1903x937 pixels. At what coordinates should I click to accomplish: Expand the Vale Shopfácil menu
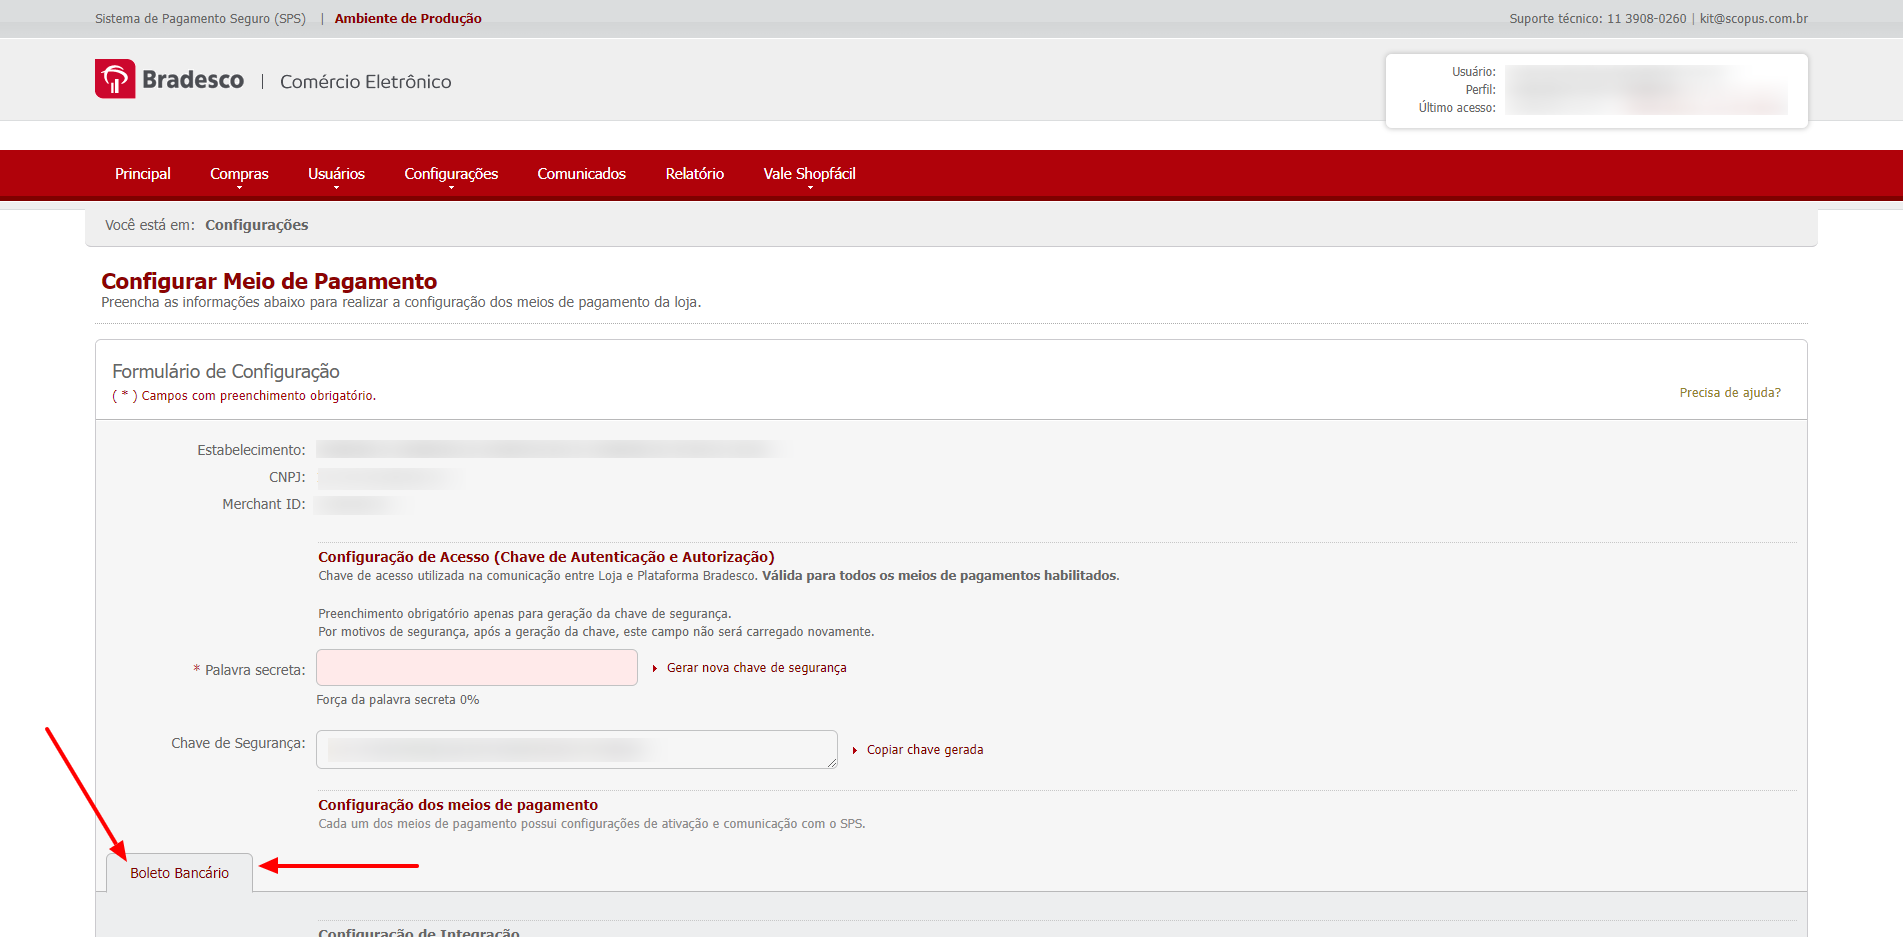pyautogui.click(x=809, y=174)
